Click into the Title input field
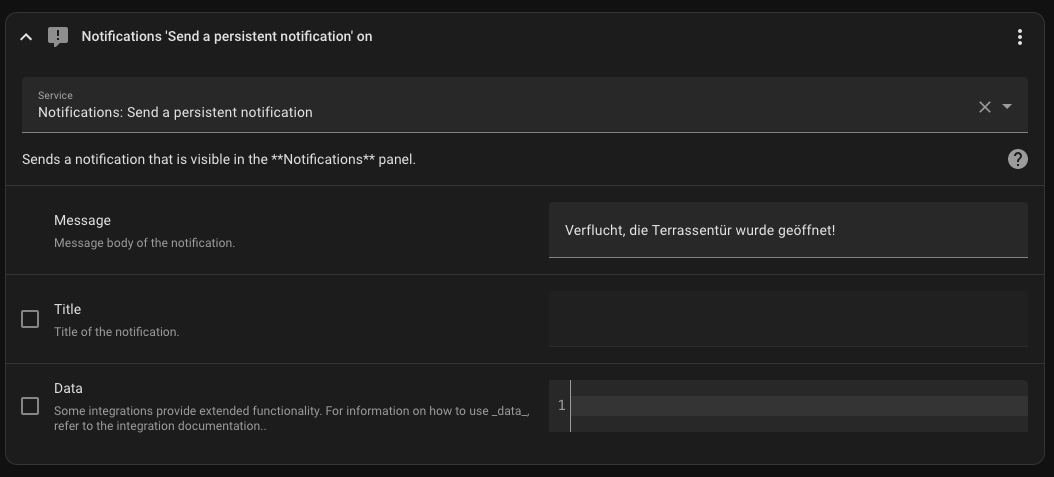This screenshot has height=477, width=1054. 787,319
